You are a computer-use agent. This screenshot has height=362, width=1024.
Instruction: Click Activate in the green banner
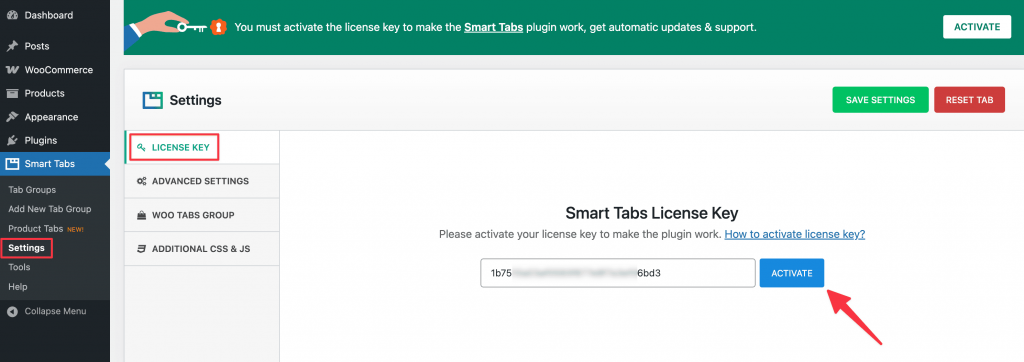[x=977, y=27]
